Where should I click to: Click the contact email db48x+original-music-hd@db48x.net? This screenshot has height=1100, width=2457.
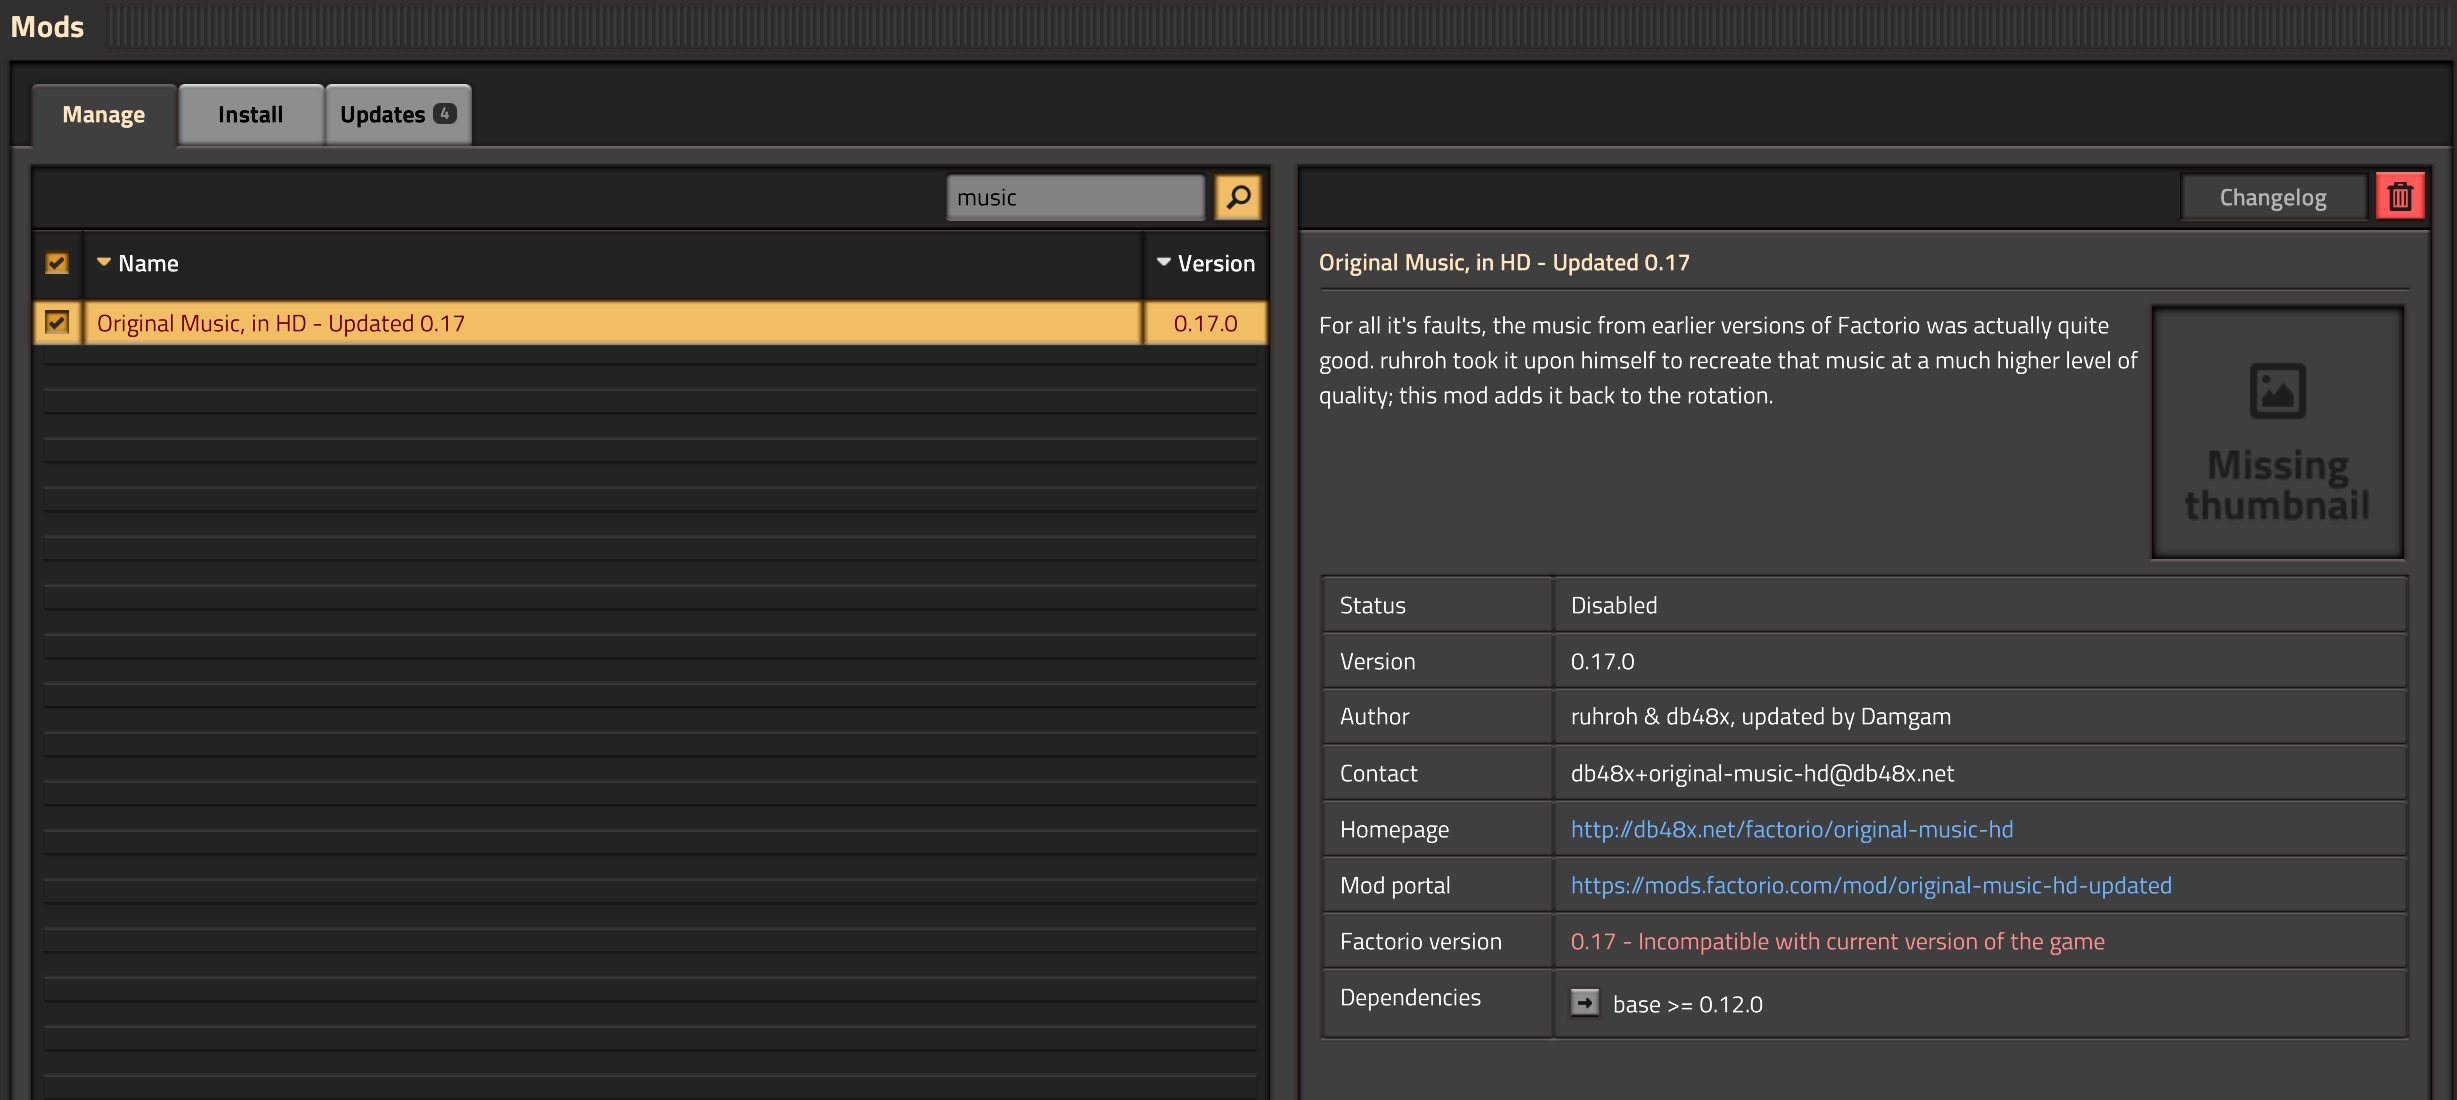[x=1762, y=773]
